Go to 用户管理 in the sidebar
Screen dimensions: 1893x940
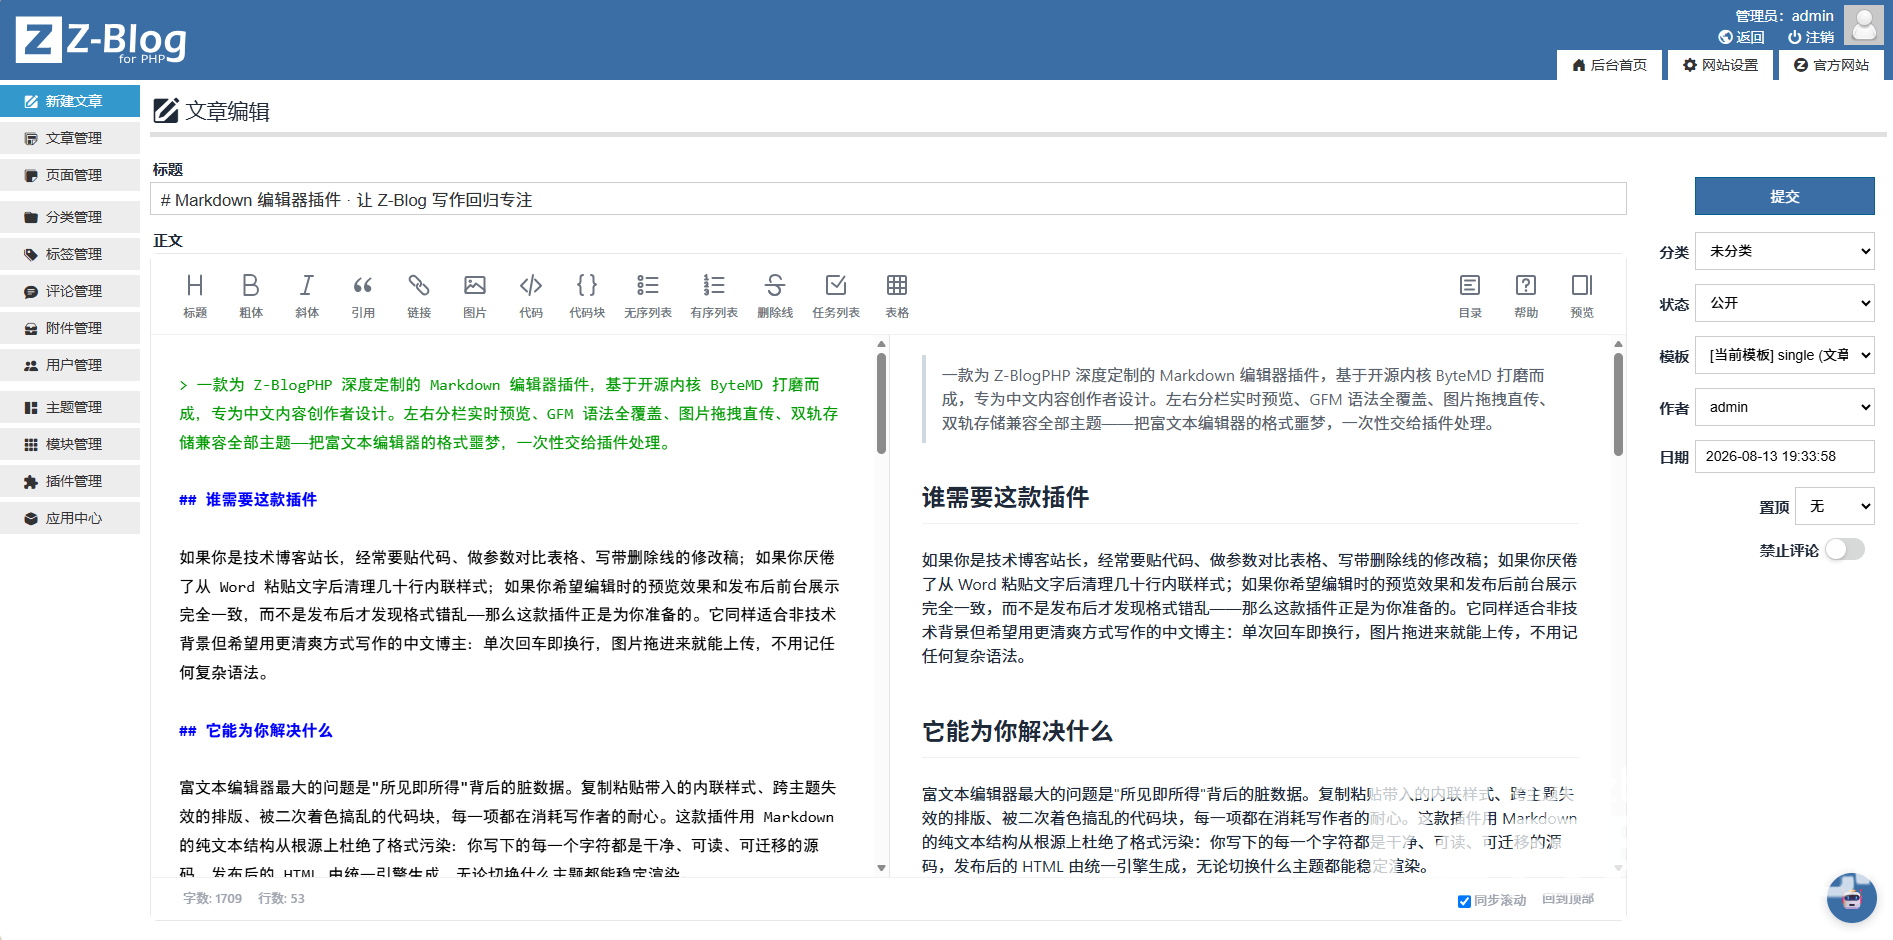[70, 365]
